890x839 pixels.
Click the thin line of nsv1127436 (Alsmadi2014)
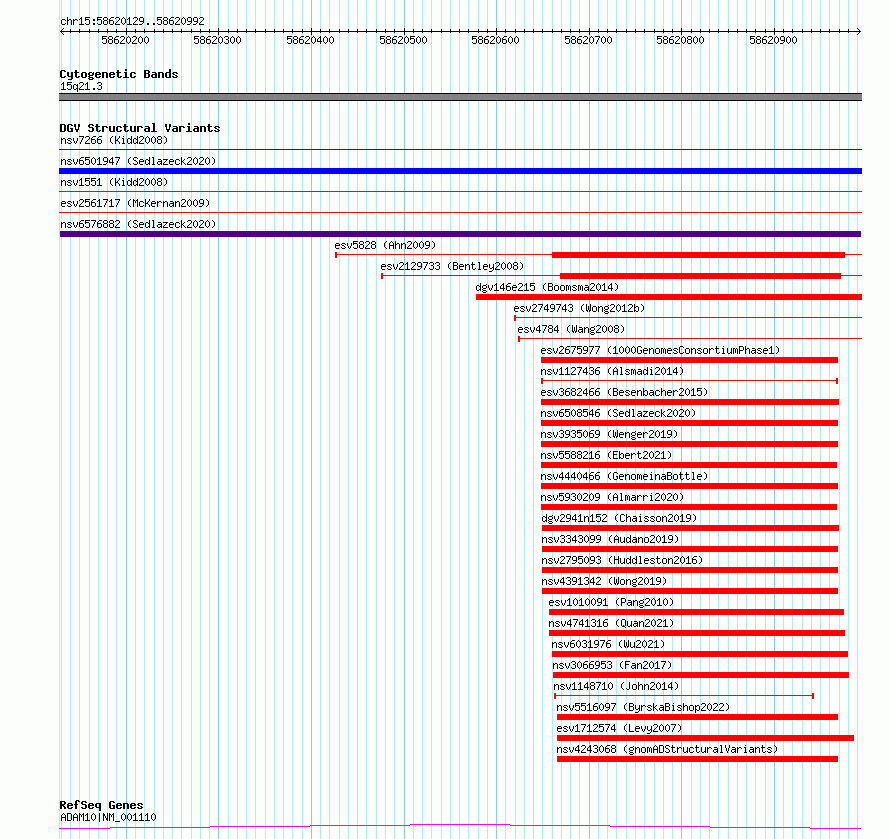690,381
